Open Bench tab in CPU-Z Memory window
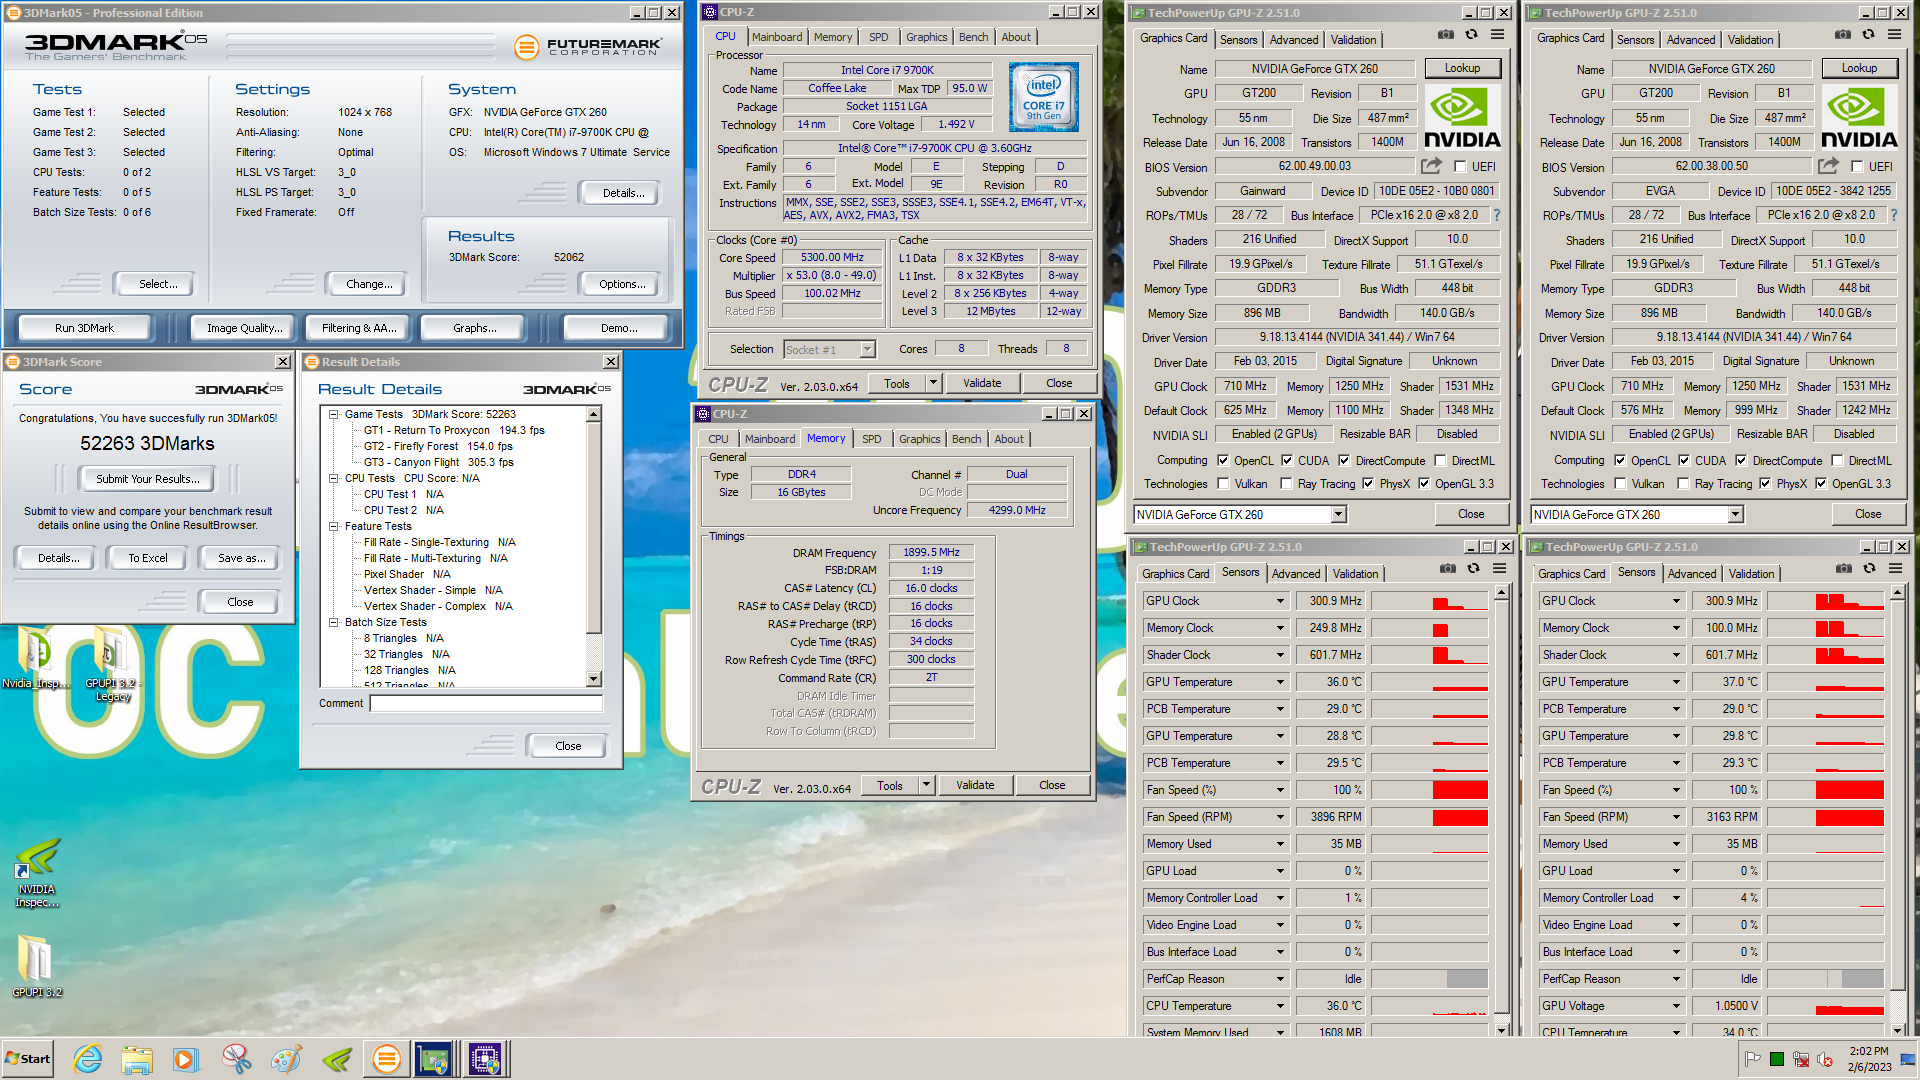The image size is (1920, 1080). [966, 439]
